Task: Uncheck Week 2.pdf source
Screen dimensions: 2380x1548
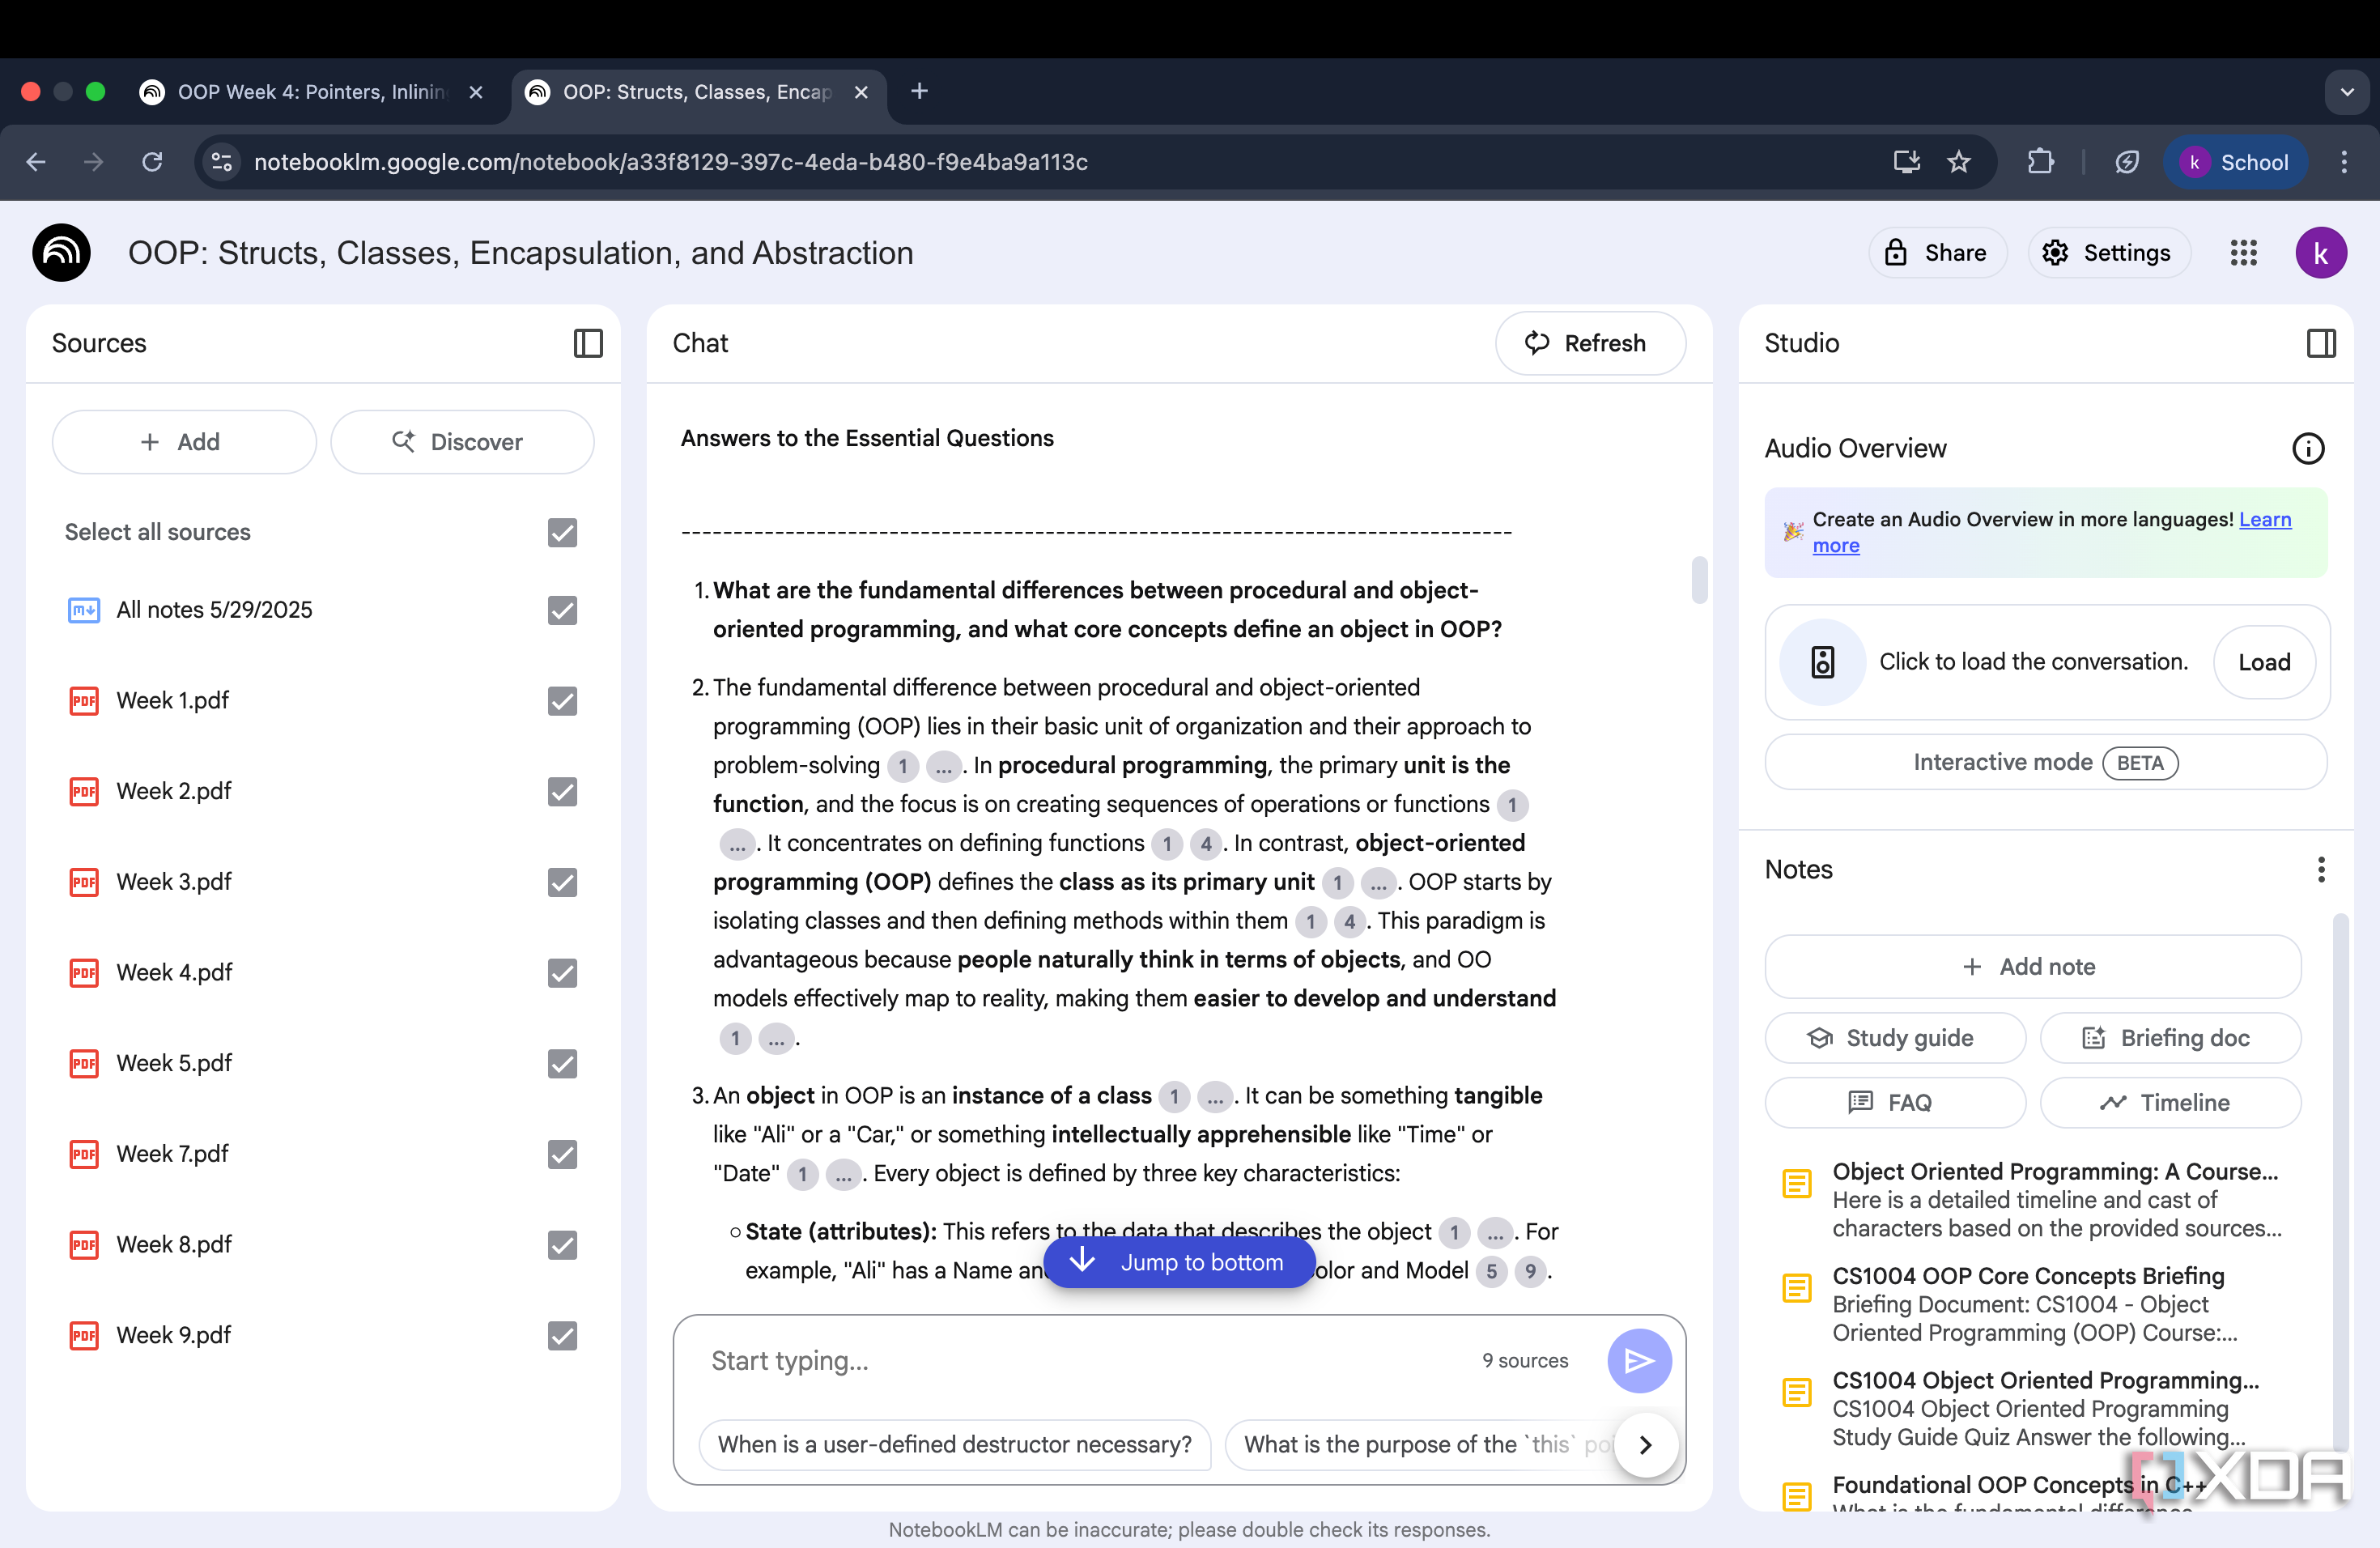Action: coord(562,792)
